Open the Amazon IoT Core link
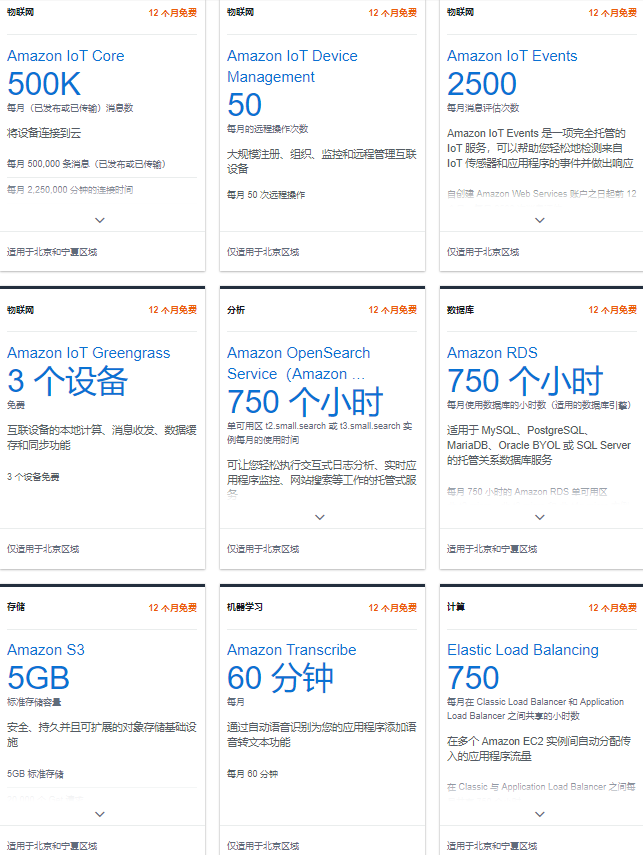 65,56
